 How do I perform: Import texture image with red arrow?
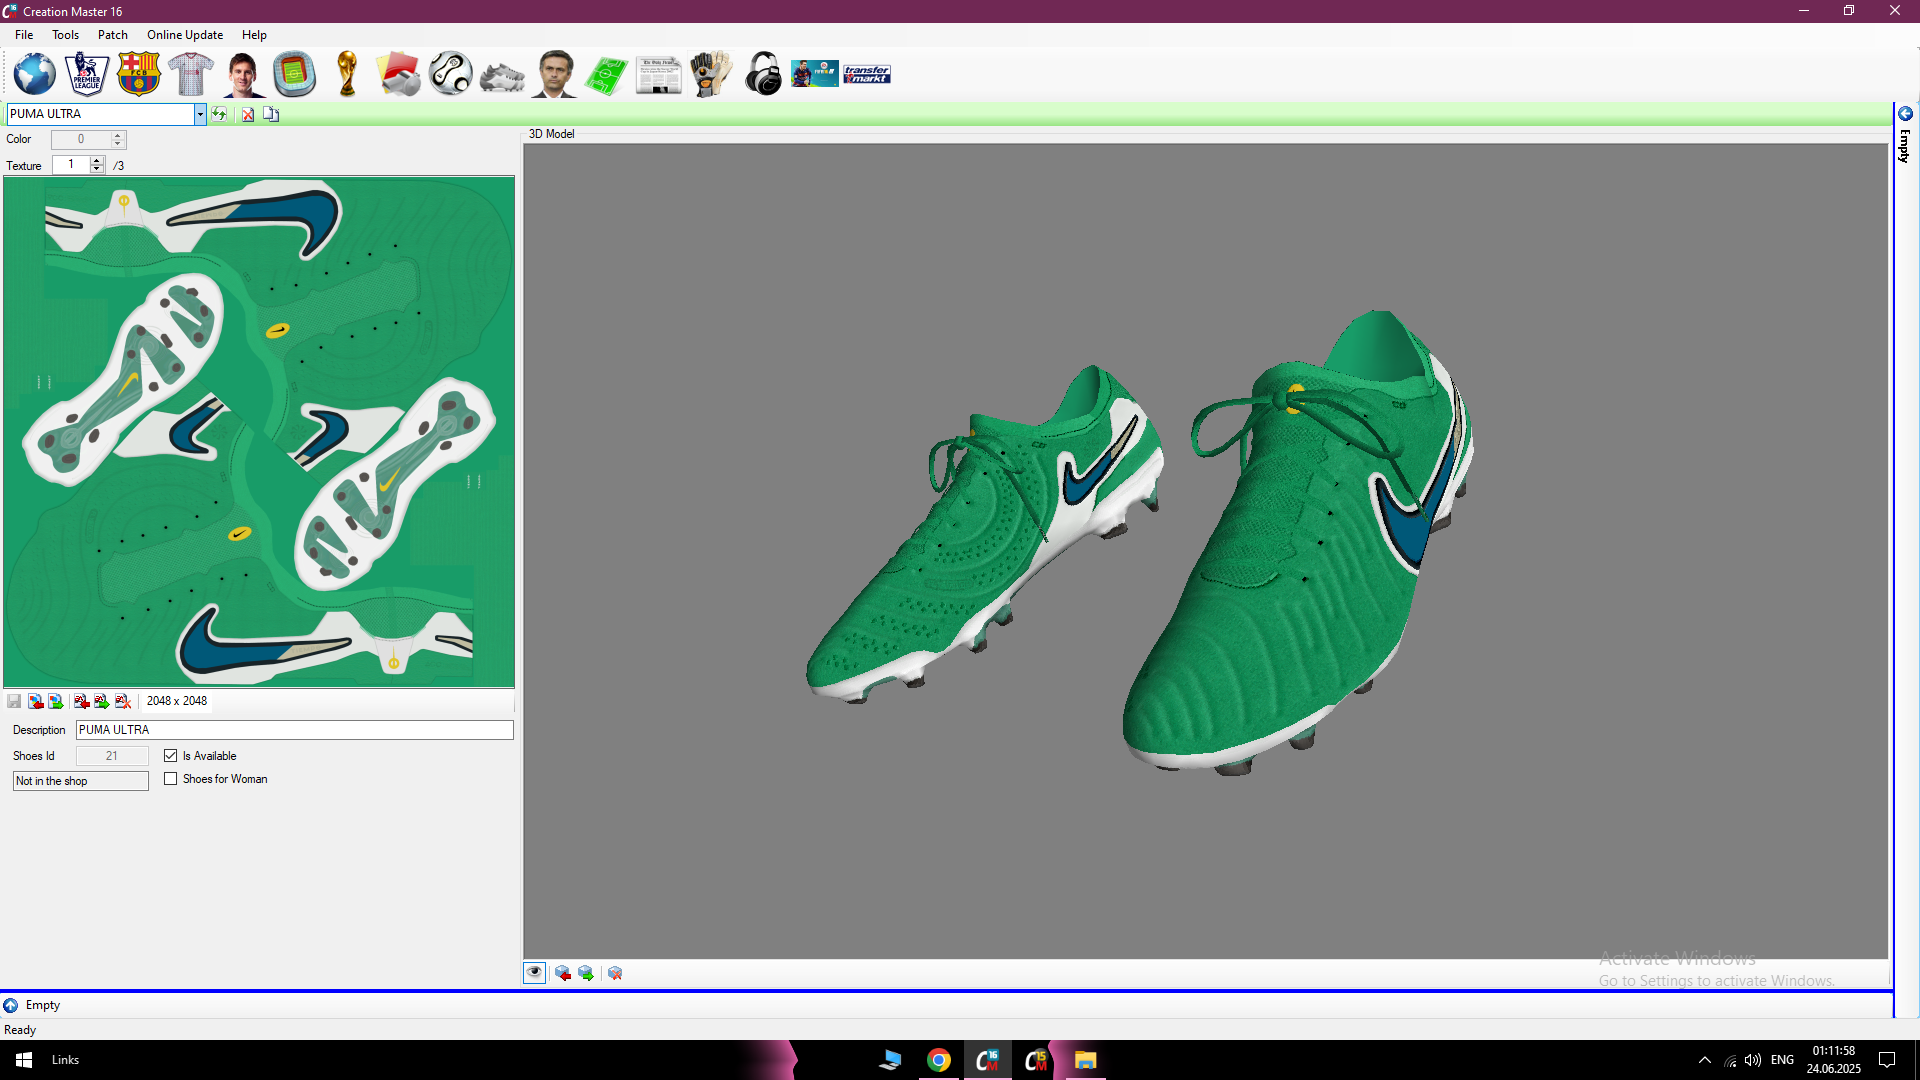point(35,701)
